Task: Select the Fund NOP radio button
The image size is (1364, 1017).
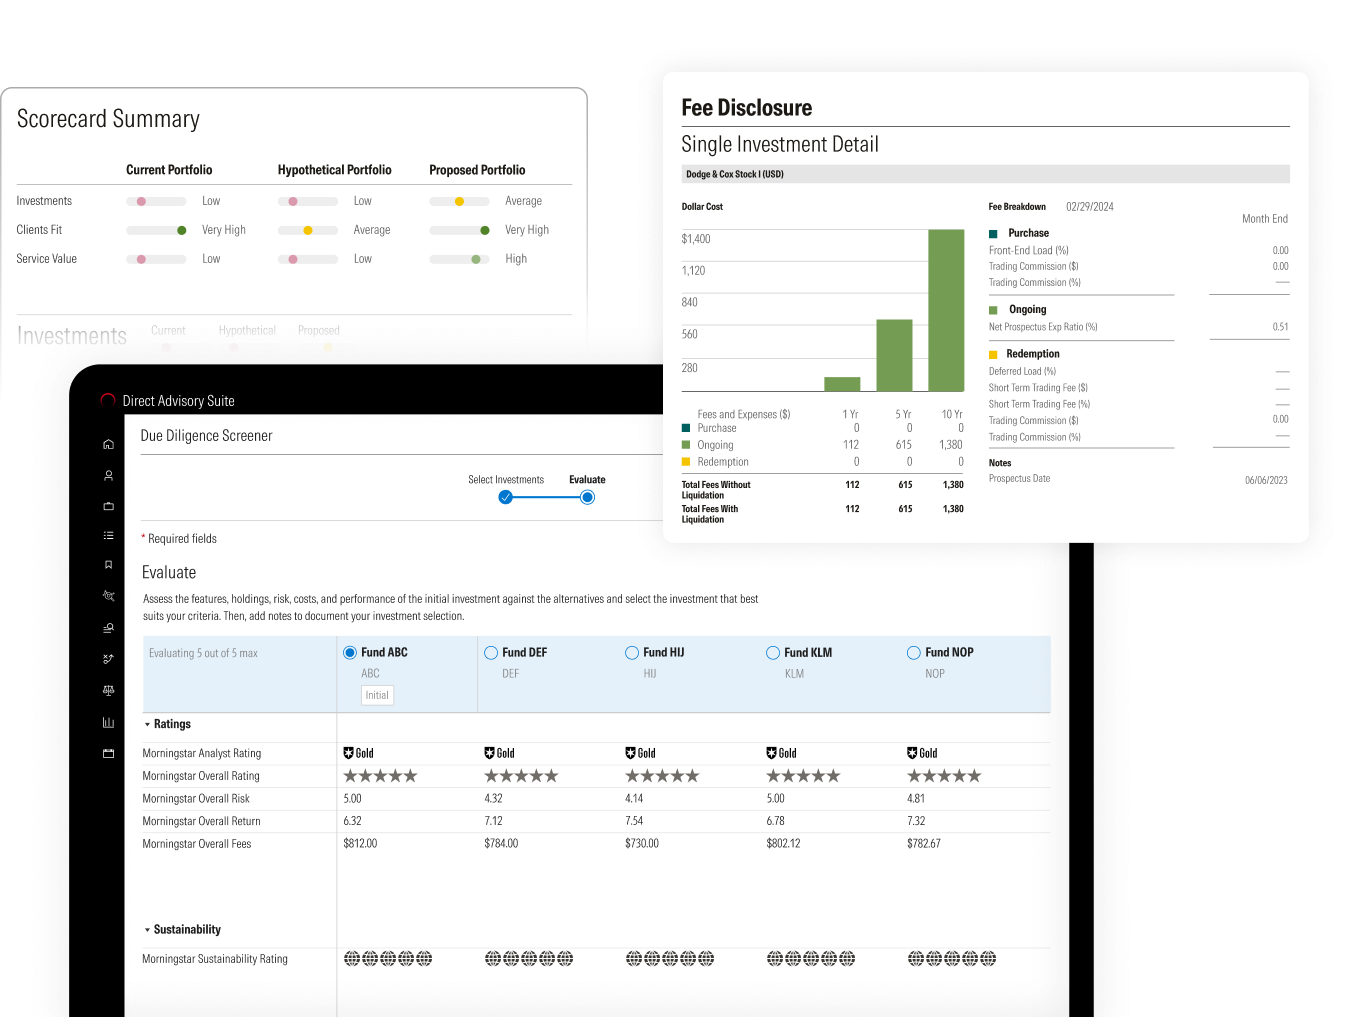Action: [914, 653]
